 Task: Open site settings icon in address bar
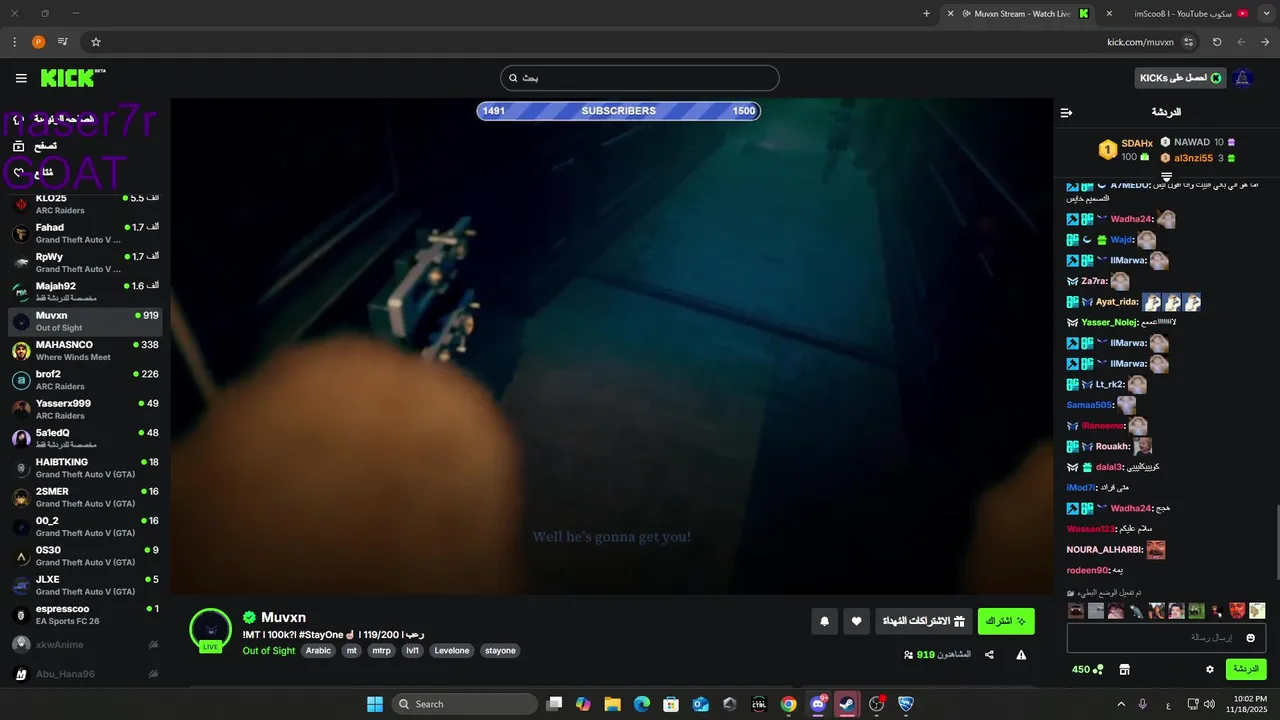(x=1188, y=42)
